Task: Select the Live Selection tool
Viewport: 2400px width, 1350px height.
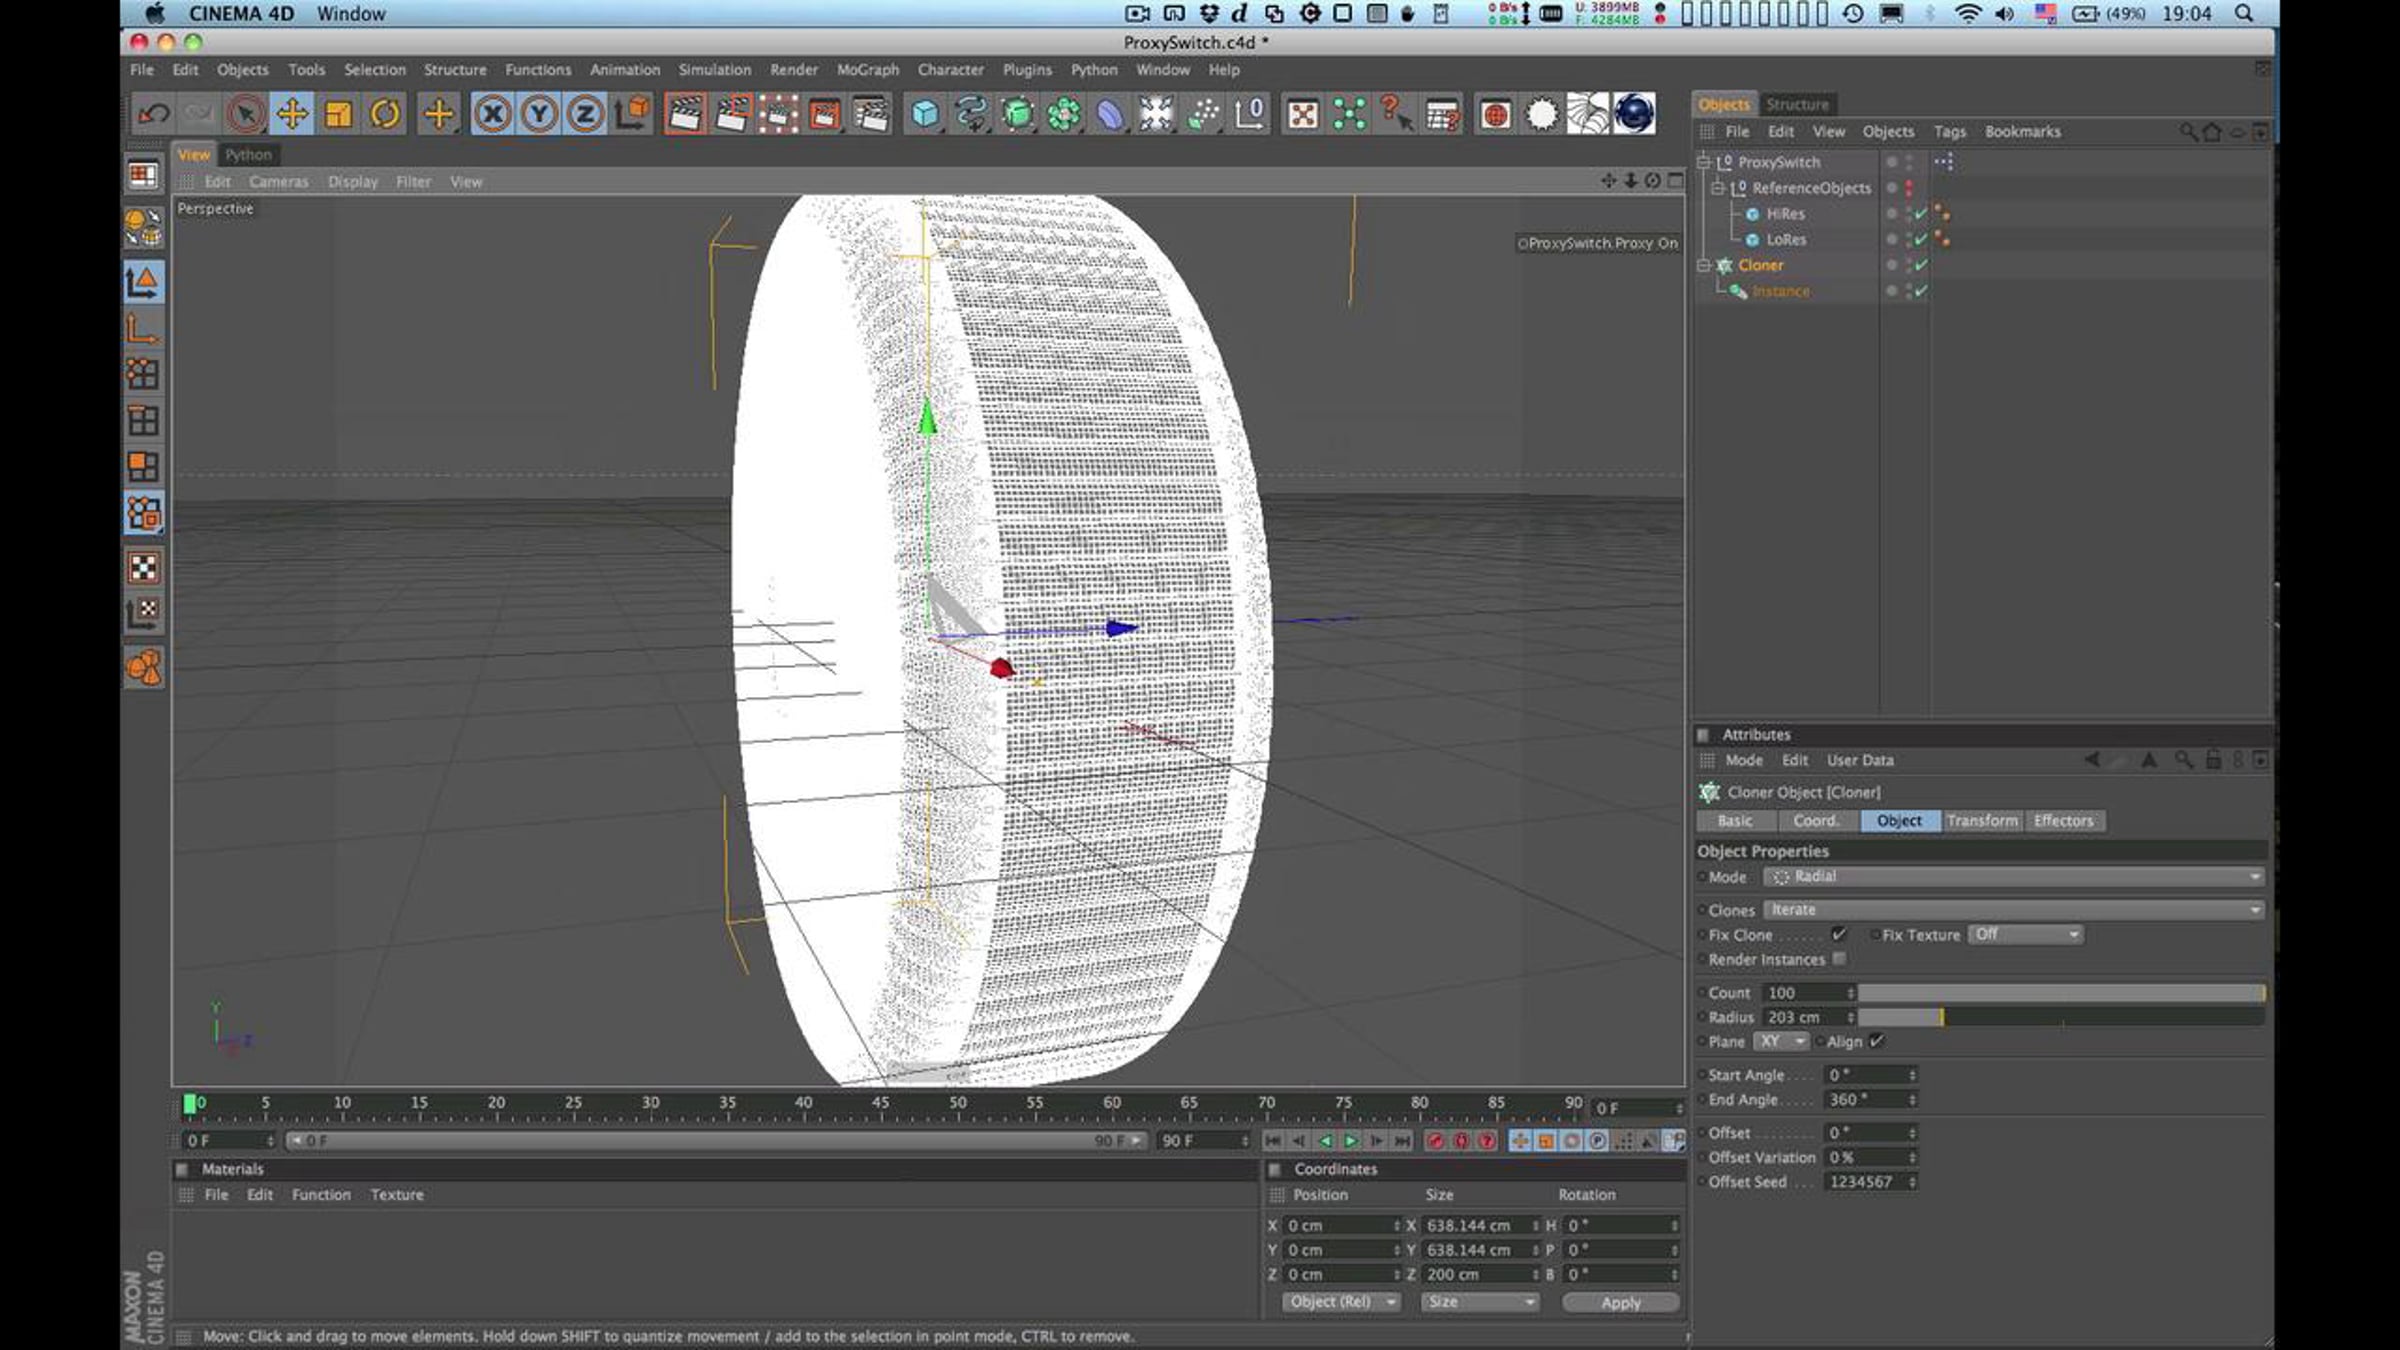Action: 245,114
